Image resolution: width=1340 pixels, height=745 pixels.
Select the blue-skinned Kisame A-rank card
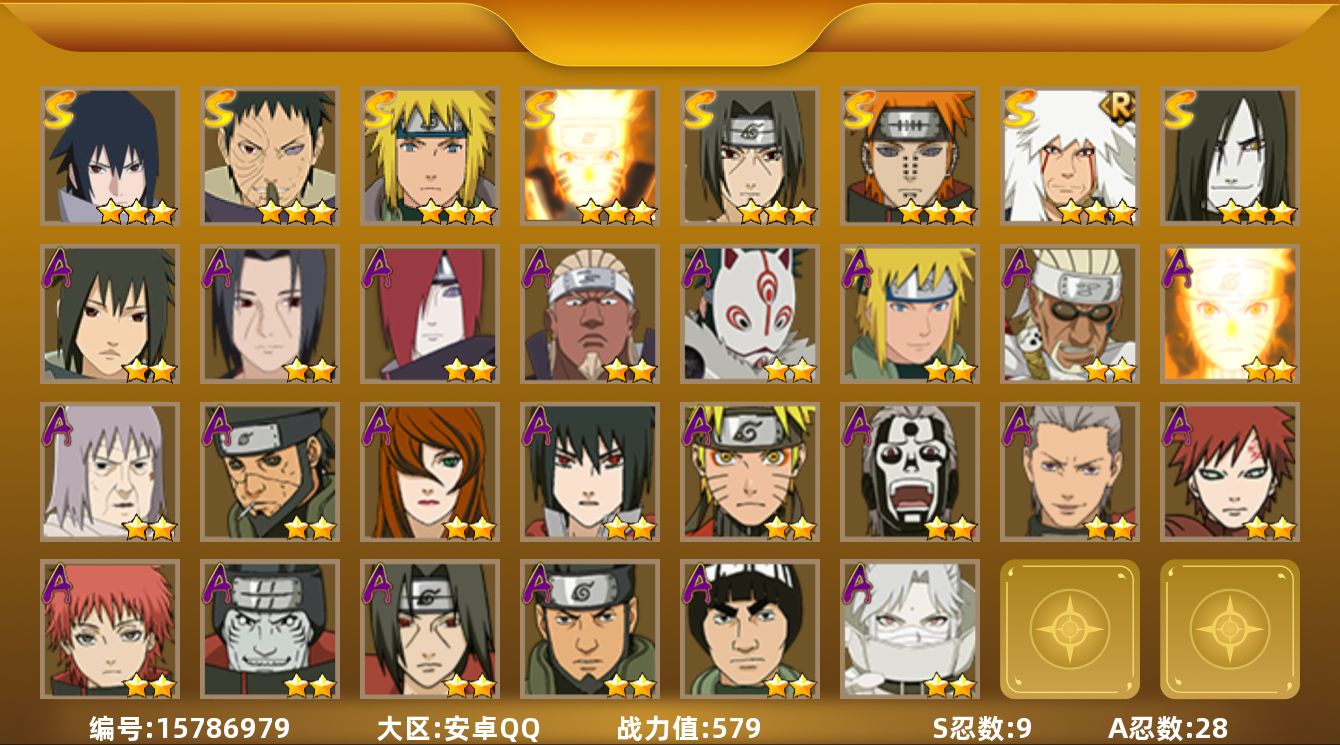click(269, 629)
